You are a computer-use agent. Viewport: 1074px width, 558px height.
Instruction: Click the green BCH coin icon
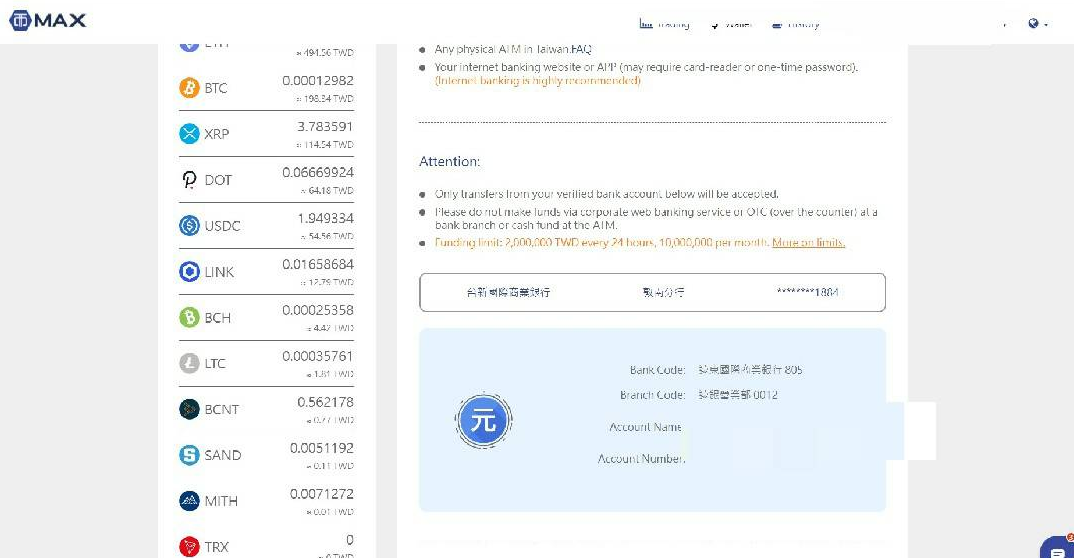(x=189, y=318)
